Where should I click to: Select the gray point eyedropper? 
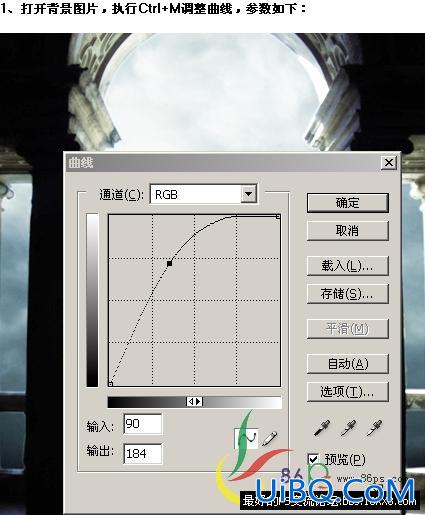(x=348, y=428)
